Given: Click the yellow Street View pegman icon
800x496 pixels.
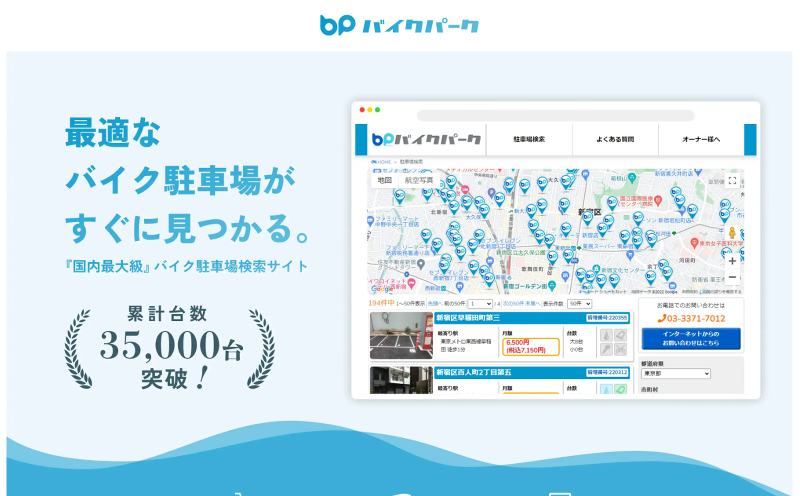Looking at the screenshot, I should coord(732,233).
